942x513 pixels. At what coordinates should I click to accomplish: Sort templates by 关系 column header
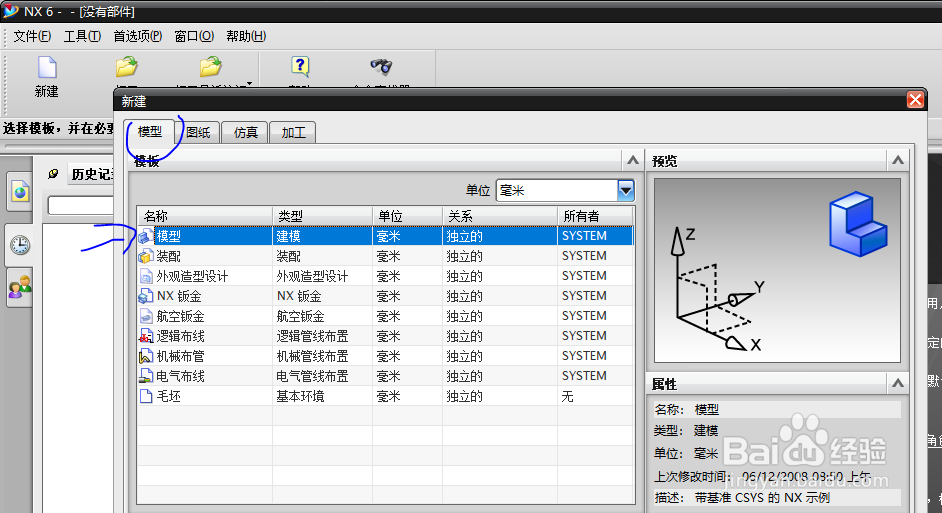pyautogui.click(x=500, y=216)
